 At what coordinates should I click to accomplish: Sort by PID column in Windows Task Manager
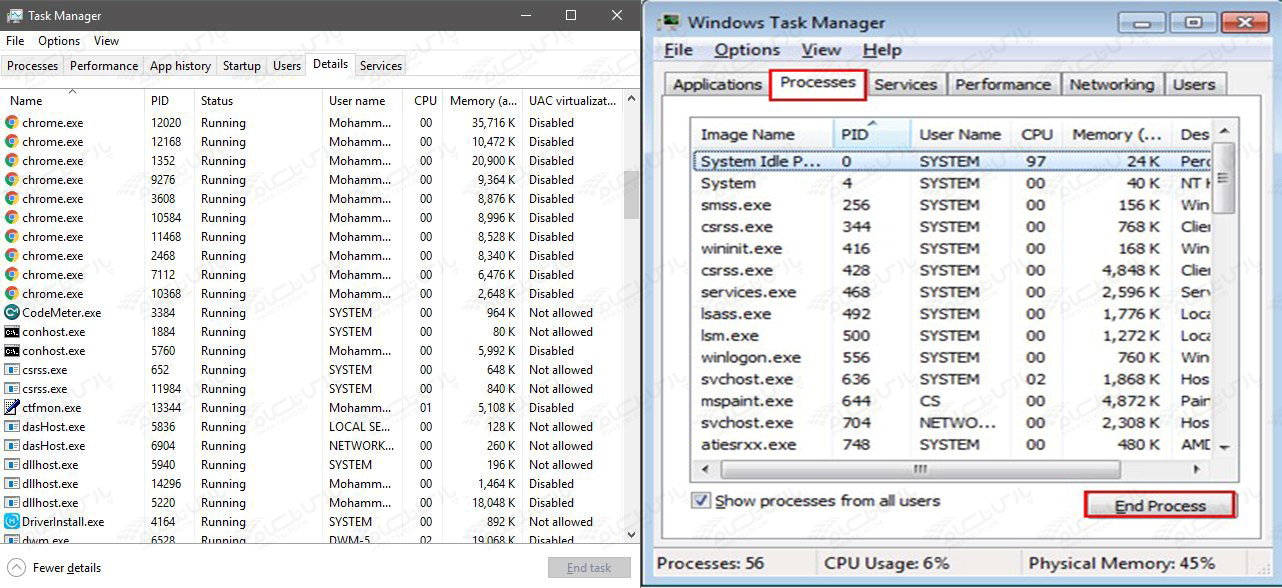click(x=872, y=134)
